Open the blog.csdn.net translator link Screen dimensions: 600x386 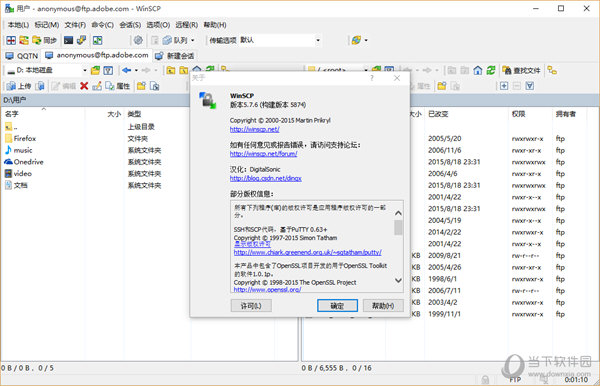click(266, 178)
